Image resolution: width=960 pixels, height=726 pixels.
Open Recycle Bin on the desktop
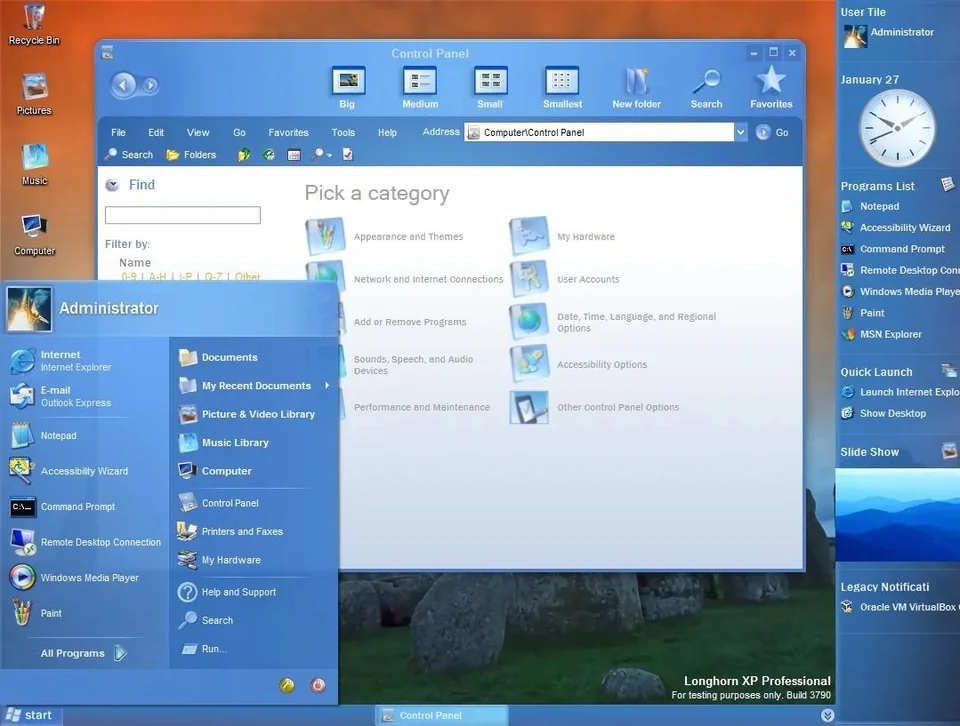[34, 24]
